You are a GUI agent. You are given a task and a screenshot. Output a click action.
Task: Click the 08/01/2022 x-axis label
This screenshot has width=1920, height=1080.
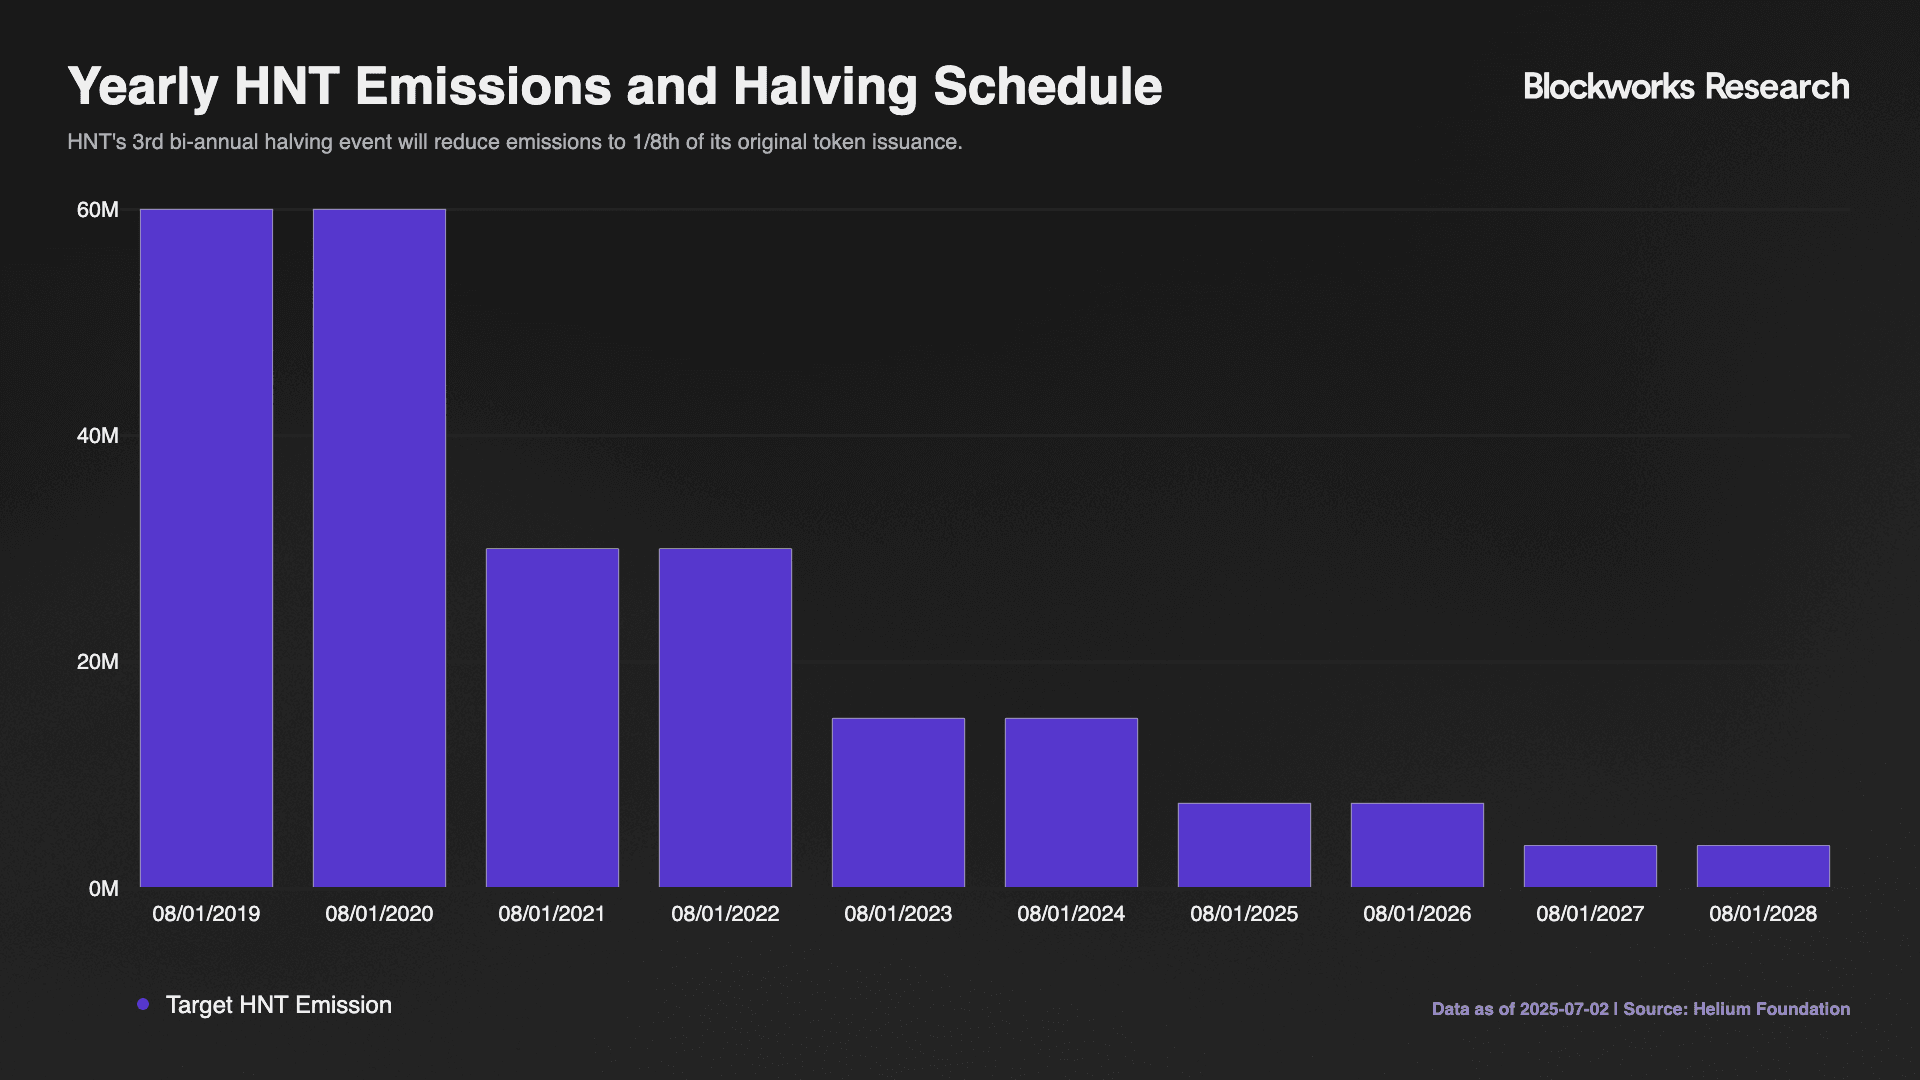(725, 914)
